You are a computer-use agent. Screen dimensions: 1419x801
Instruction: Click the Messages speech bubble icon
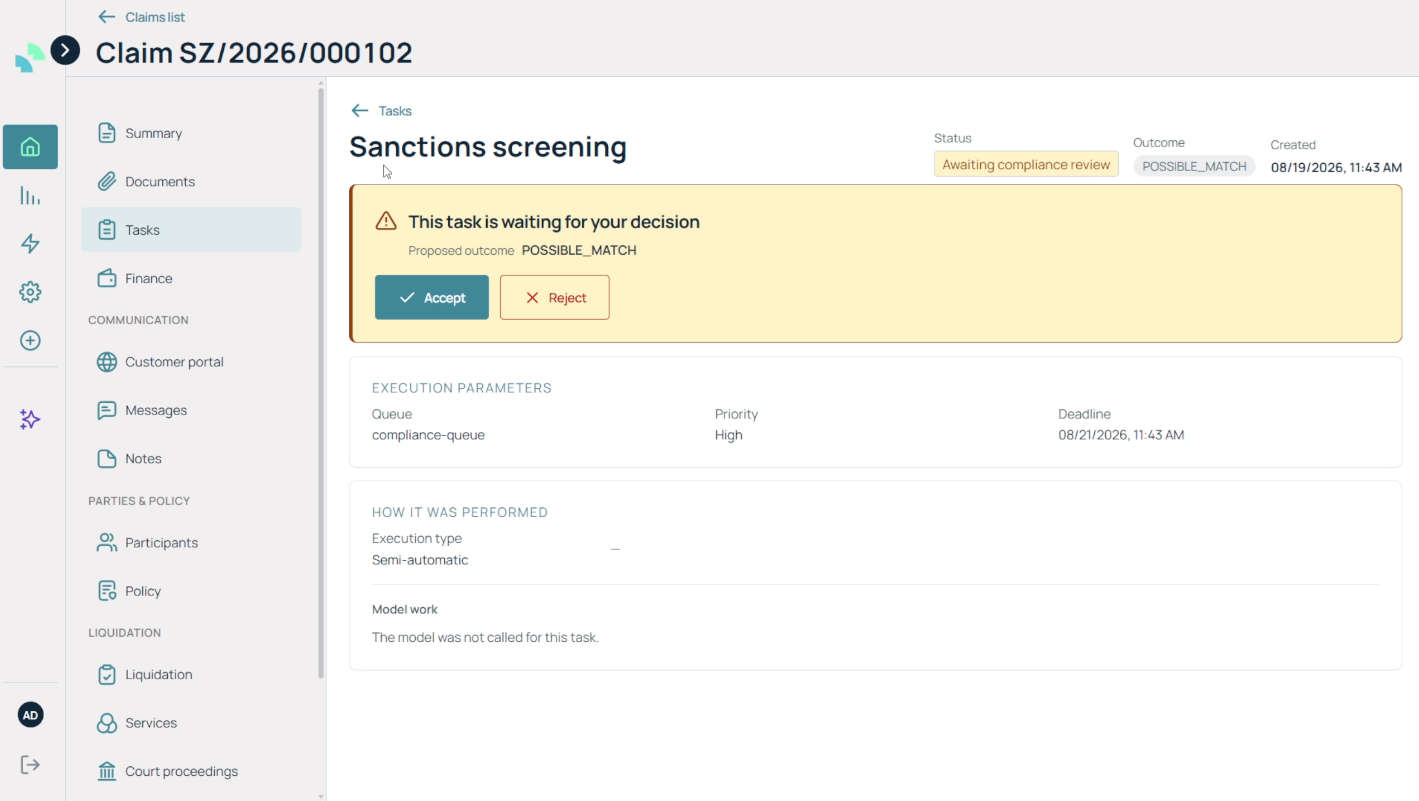pos(107,410)
